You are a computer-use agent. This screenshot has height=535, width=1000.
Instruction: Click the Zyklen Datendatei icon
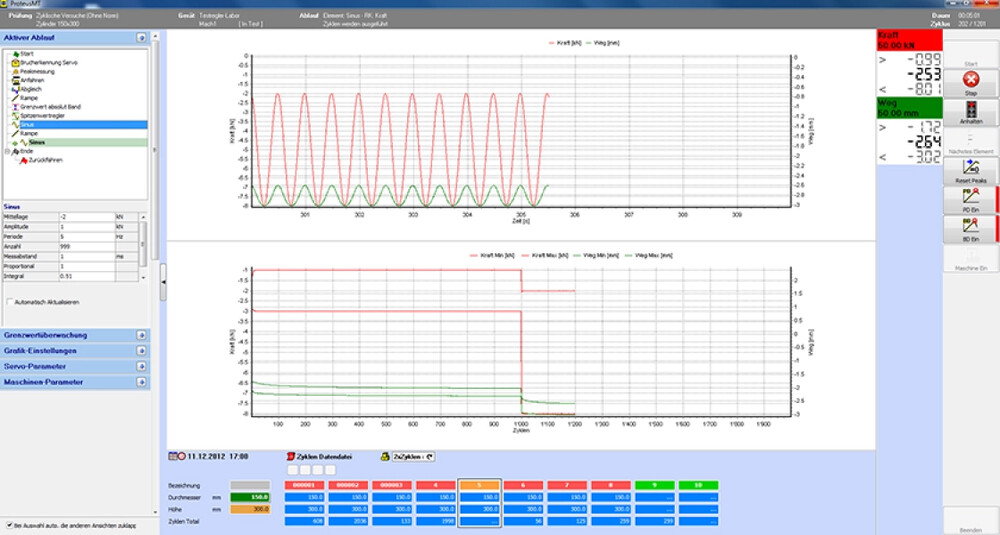[x=291, y=457]
